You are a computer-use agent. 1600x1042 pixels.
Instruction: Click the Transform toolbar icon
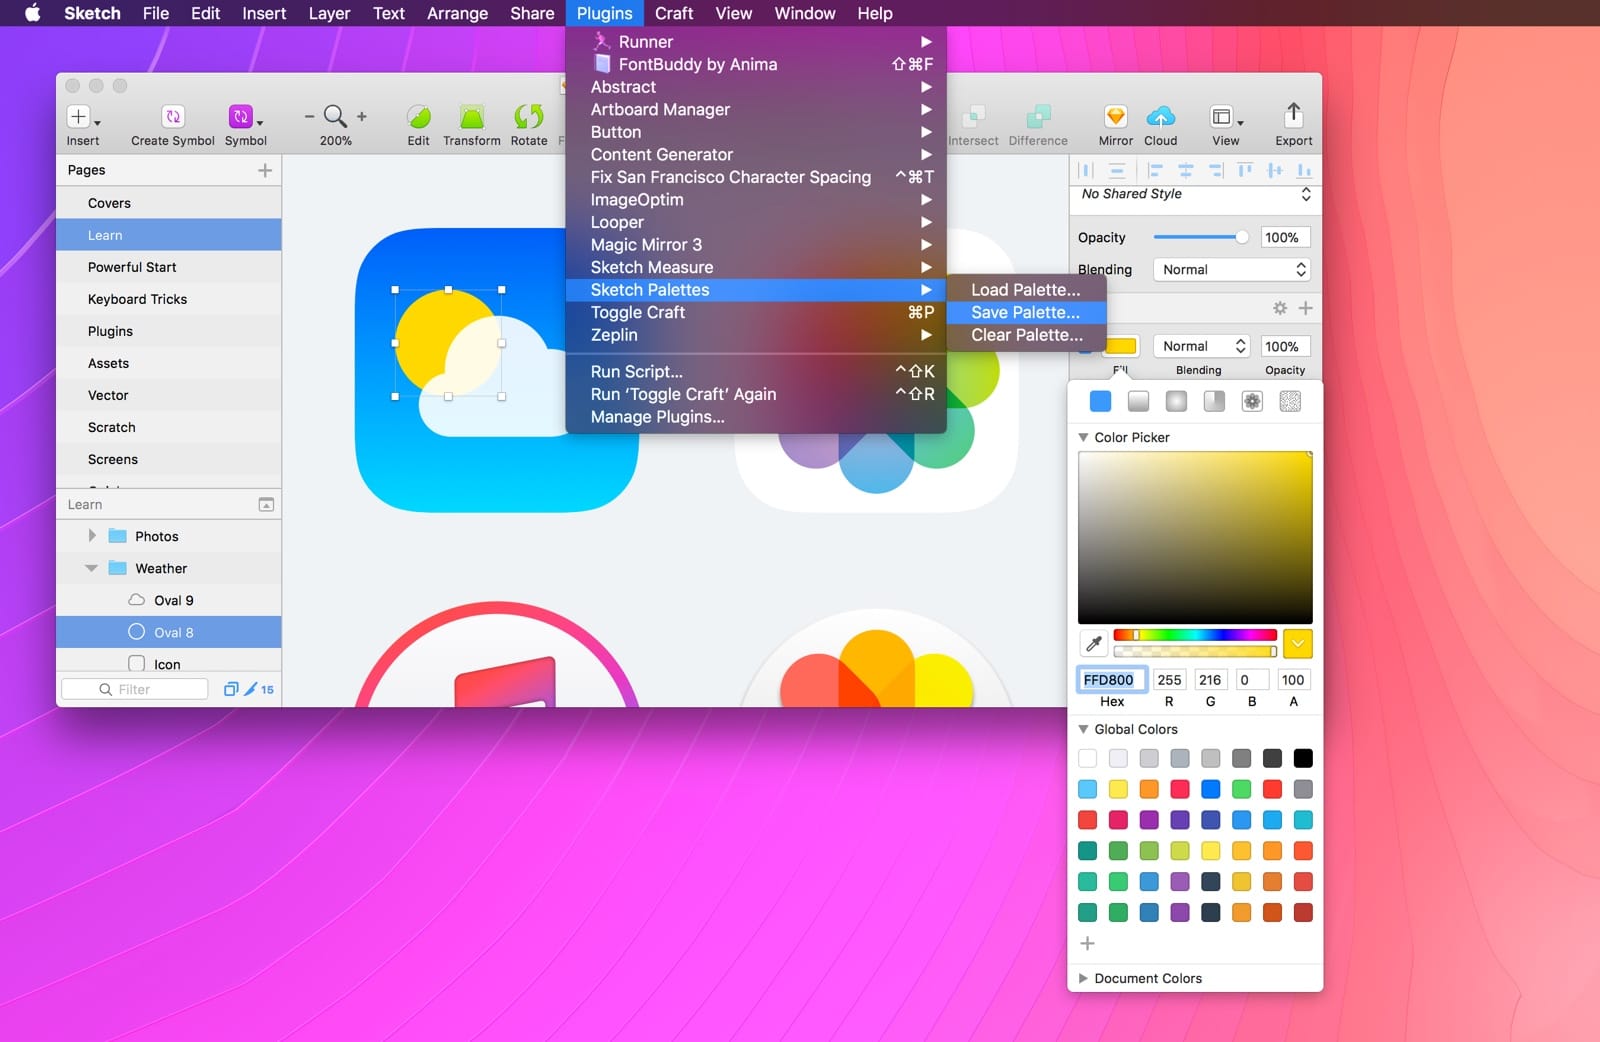point(471,117)
